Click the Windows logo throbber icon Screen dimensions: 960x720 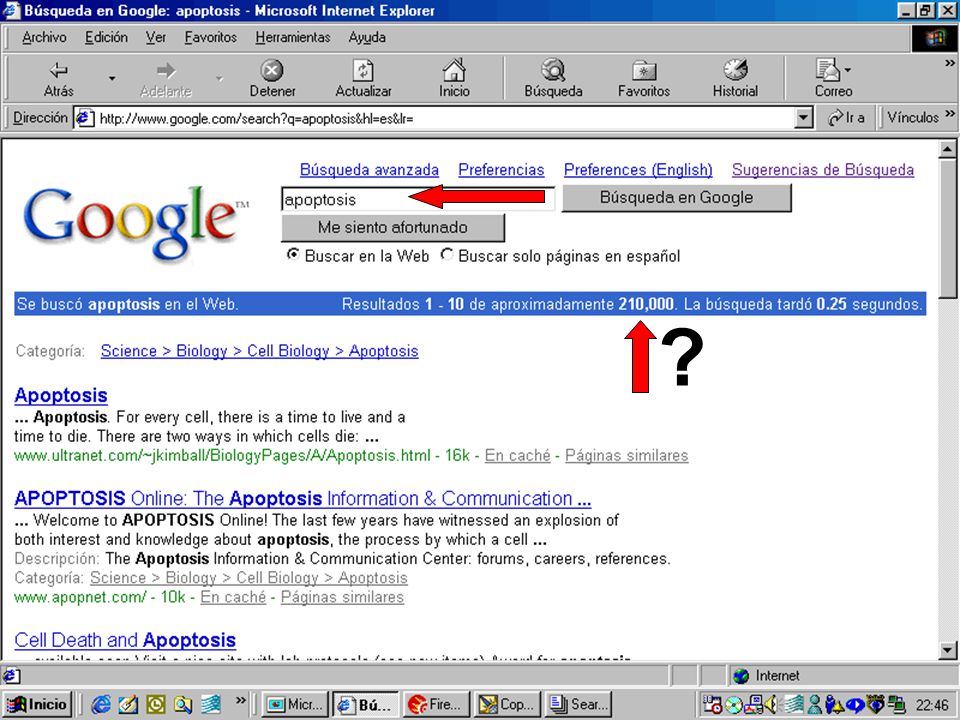tap(935, 38)
